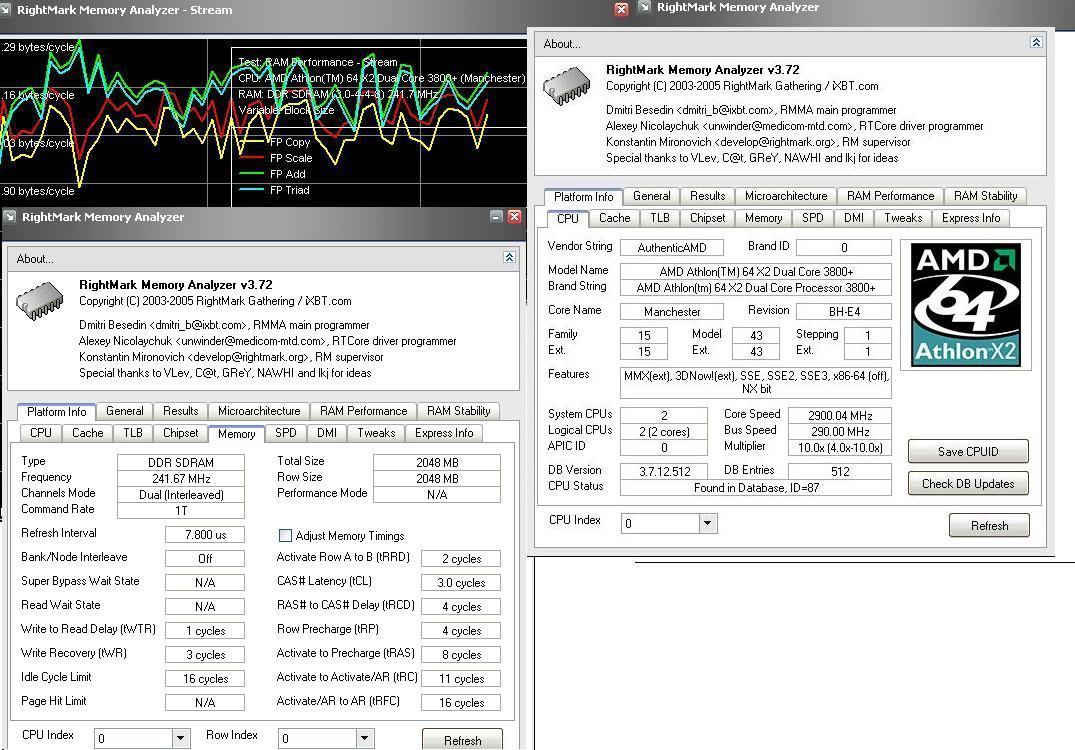Switch to General tab in the Memory-tab window

(125, 411)
